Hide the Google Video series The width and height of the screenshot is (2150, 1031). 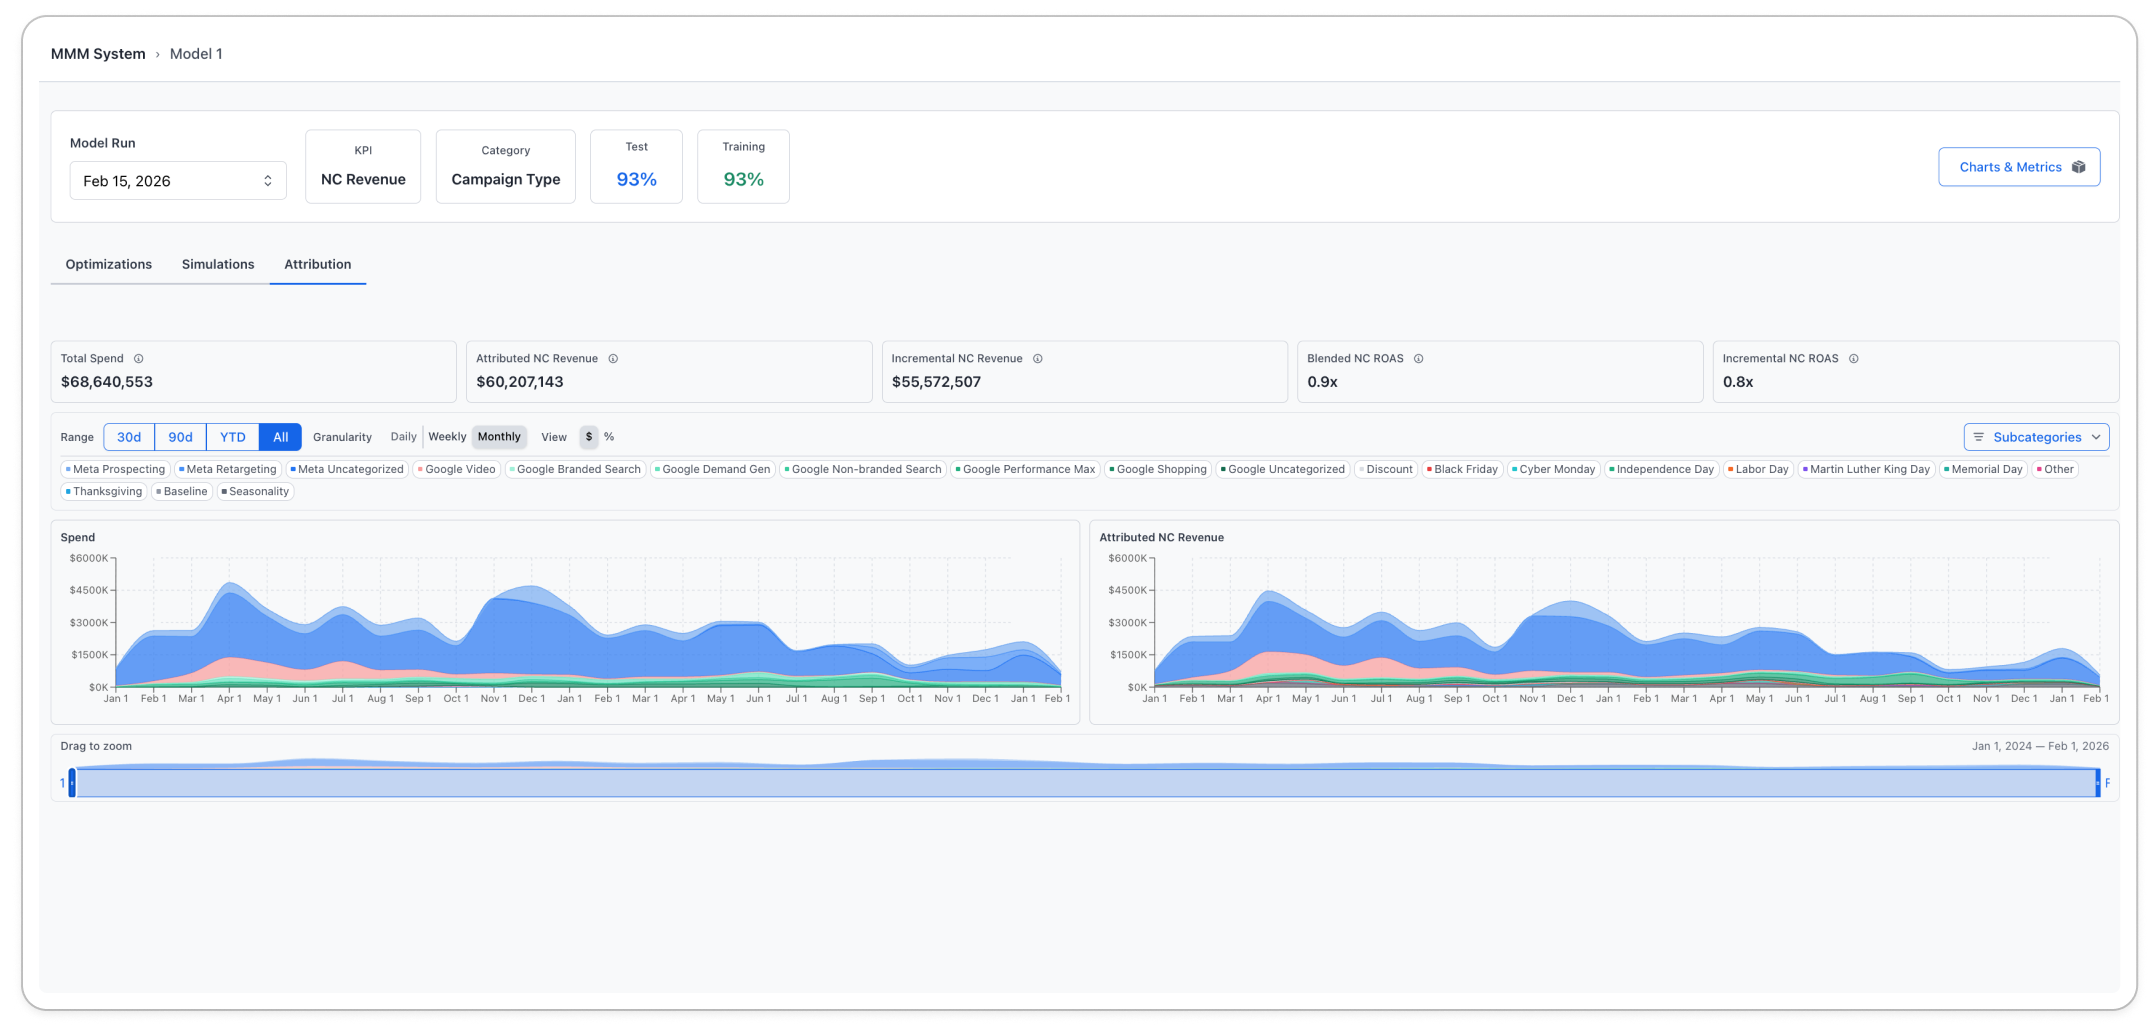click(x=457, y=469)
